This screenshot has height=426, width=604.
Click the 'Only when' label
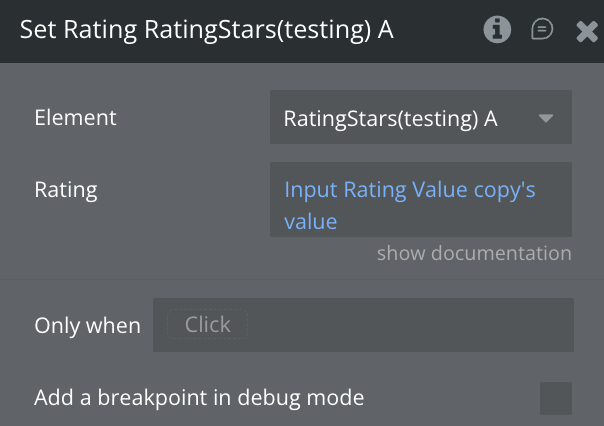coord(87,326)
